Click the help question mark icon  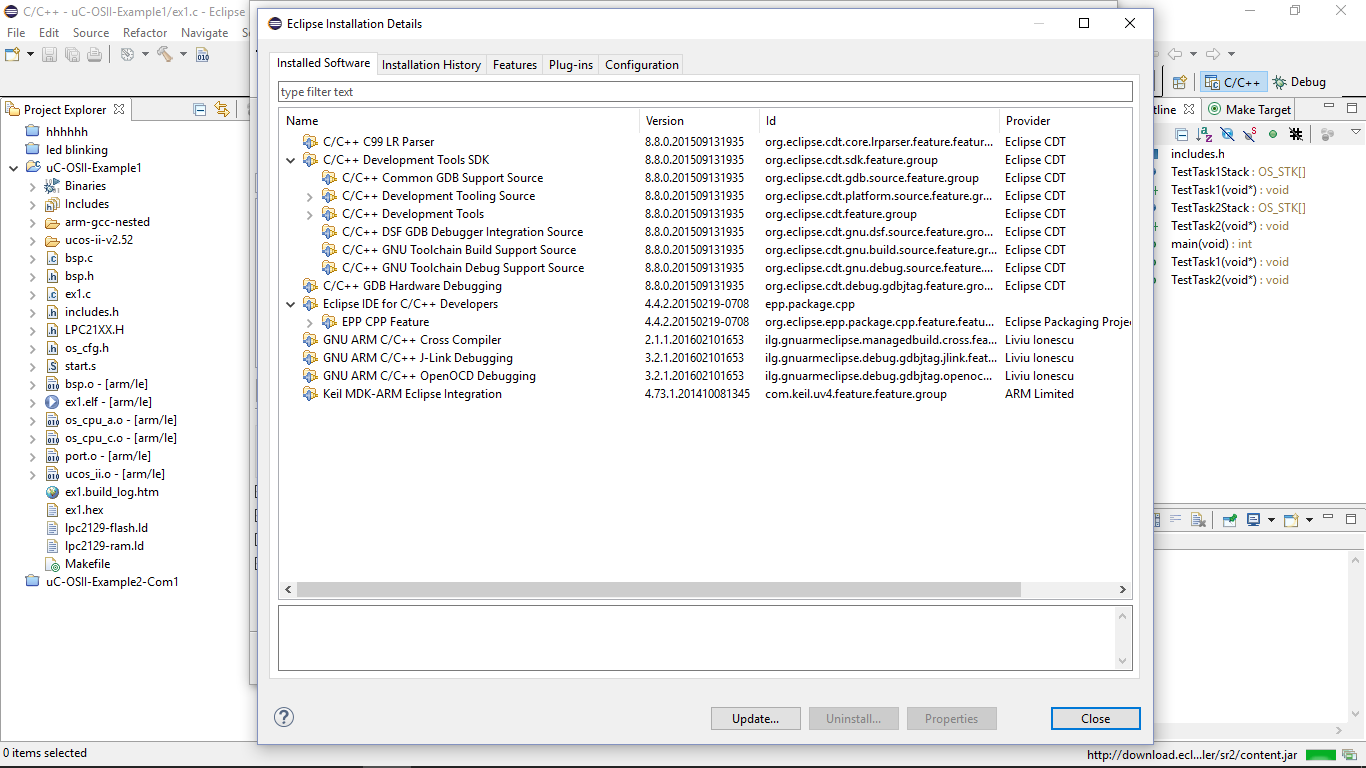point(284,717)
